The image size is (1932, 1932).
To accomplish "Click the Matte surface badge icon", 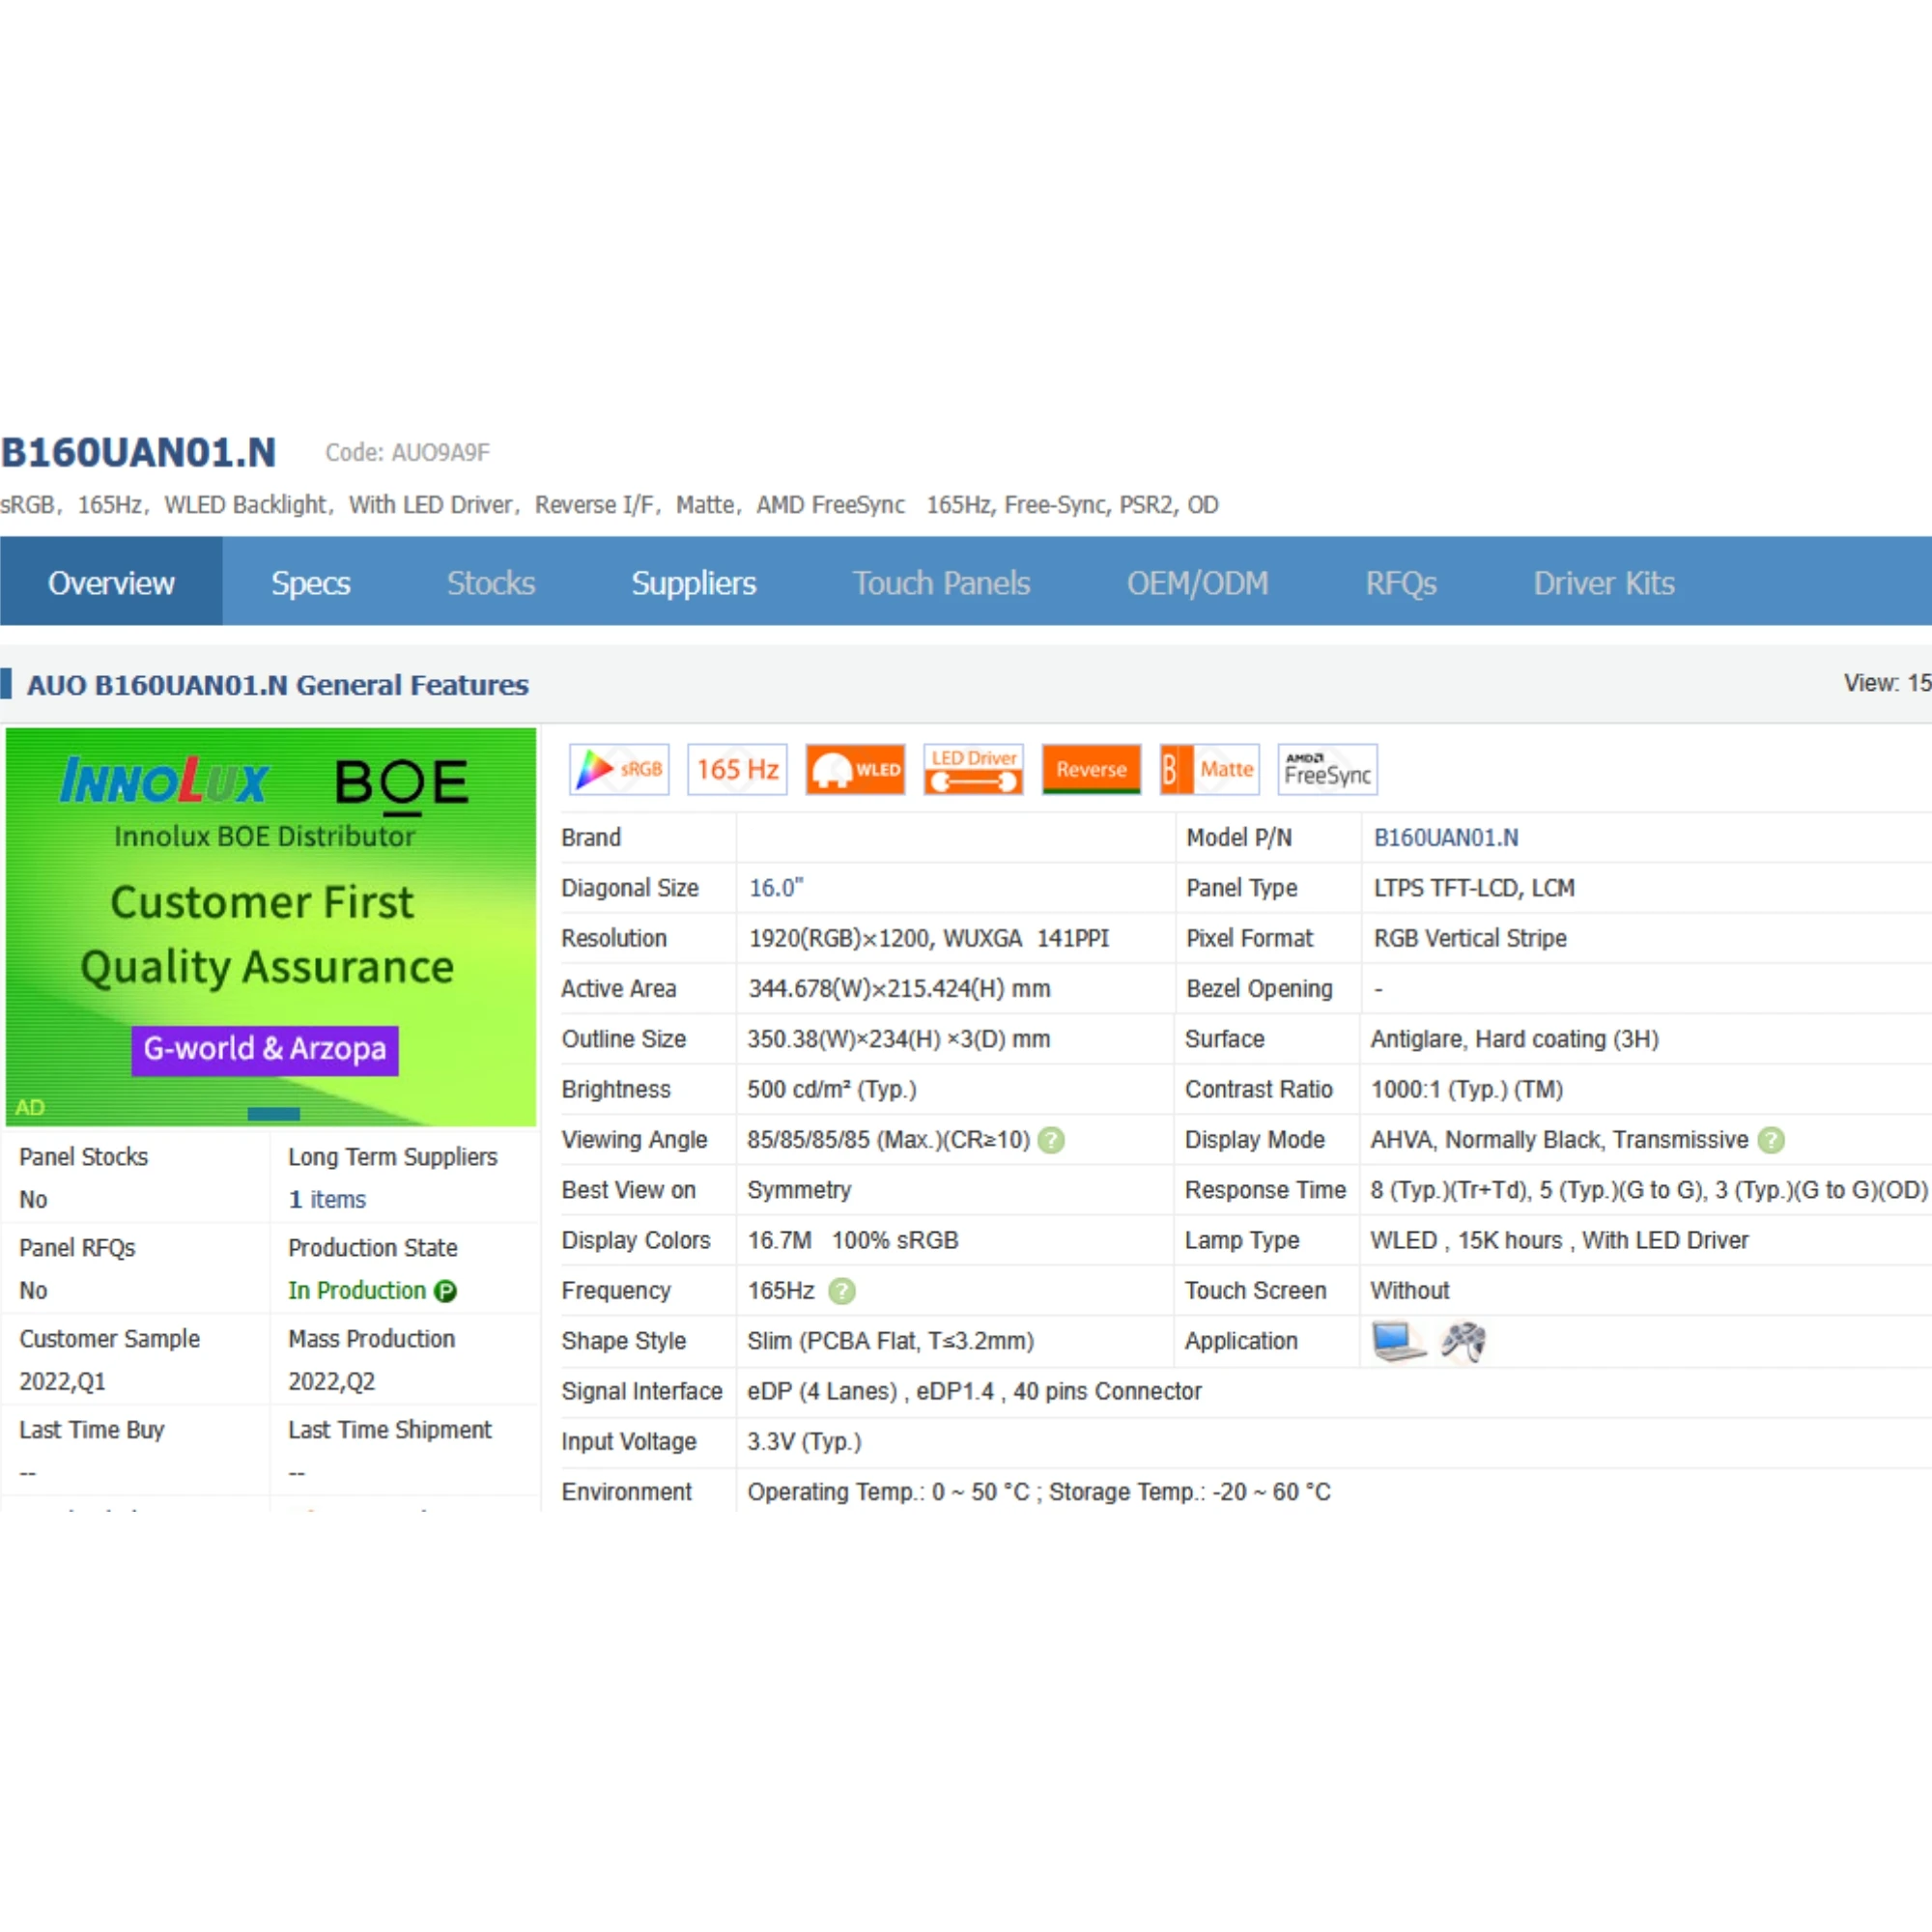I will click(1208, 769).
